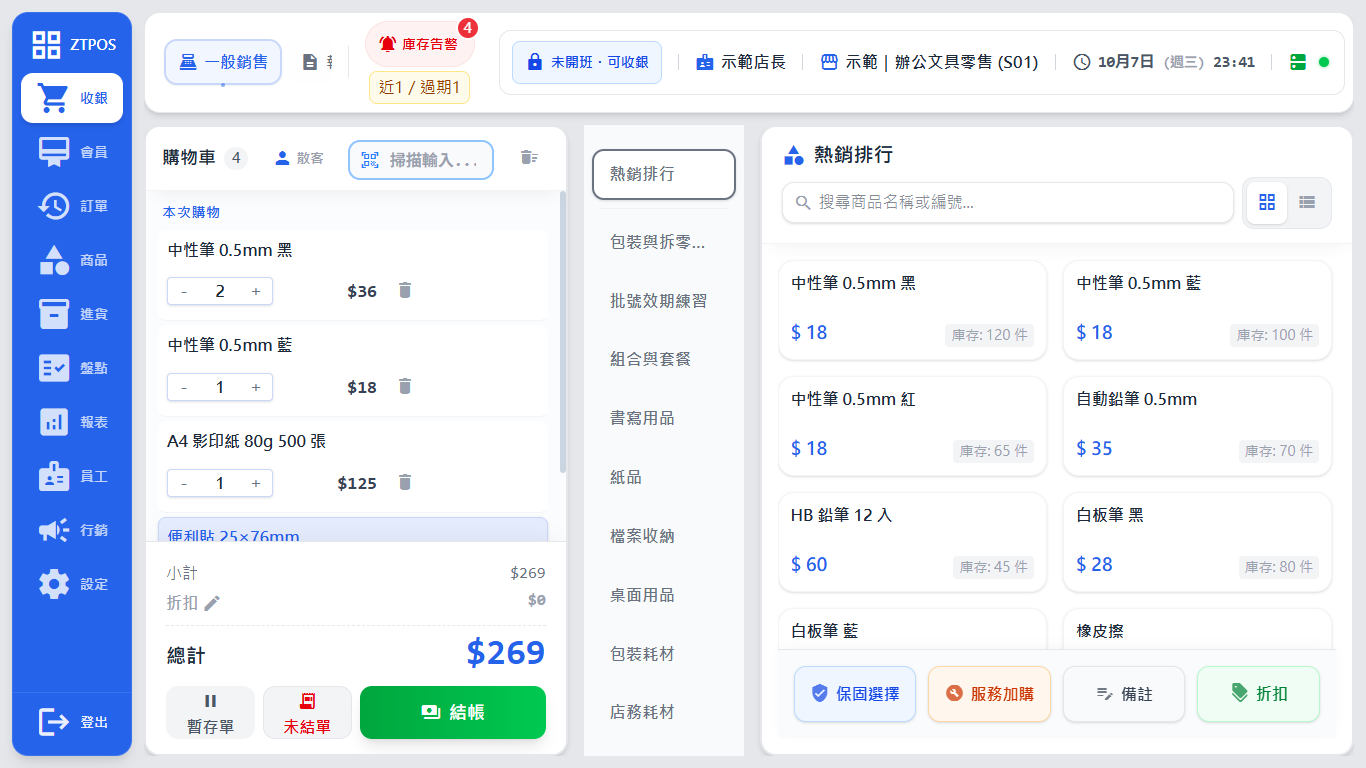Click the server status icon in the top bar
Screen dimensions: 1366x768
(x=1298, y=62)
